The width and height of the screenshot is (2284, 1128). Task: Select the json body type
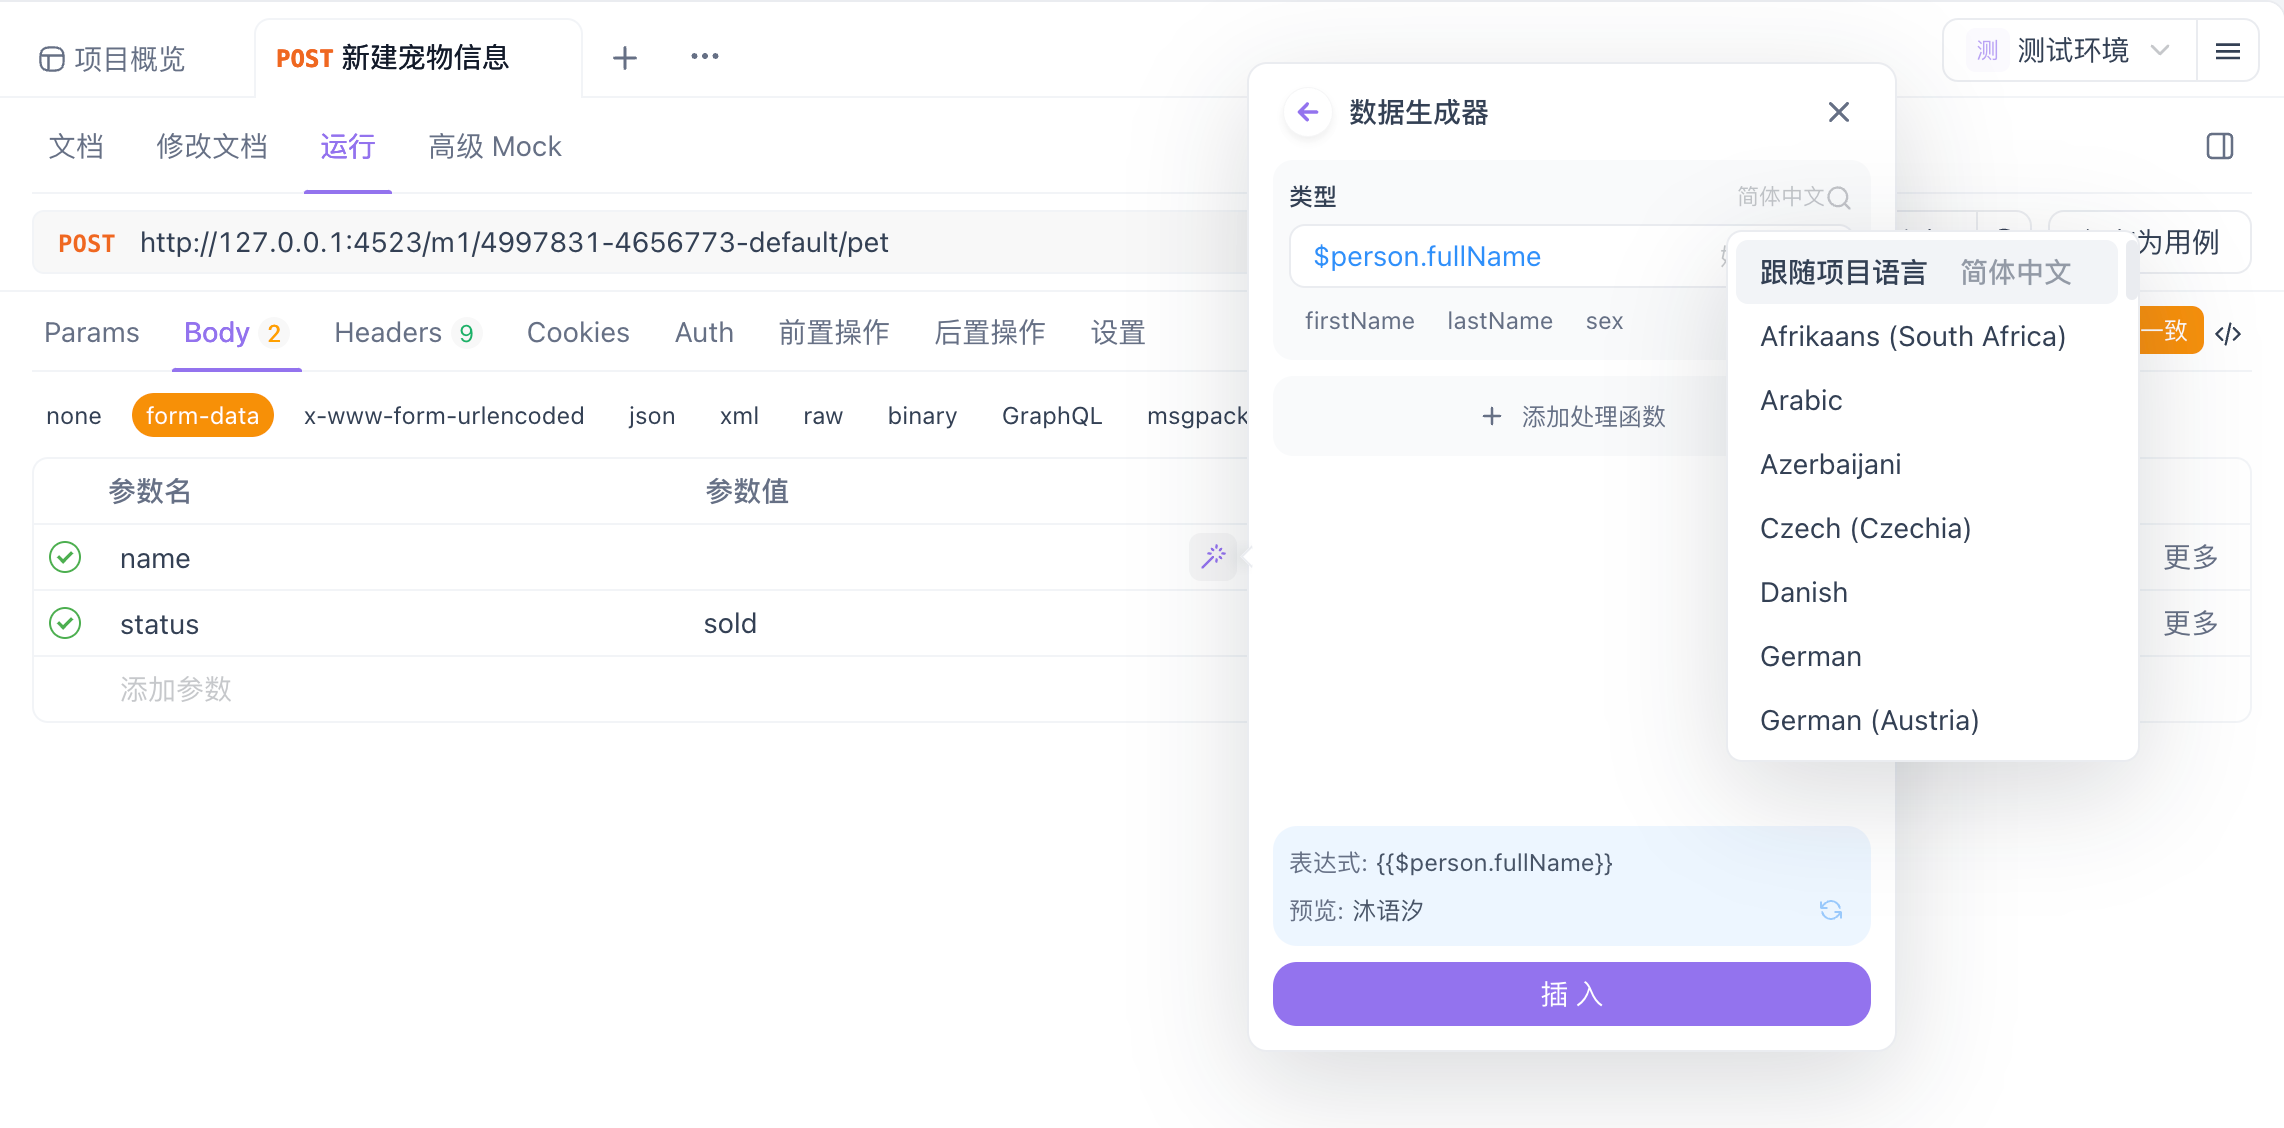(651, 415)
